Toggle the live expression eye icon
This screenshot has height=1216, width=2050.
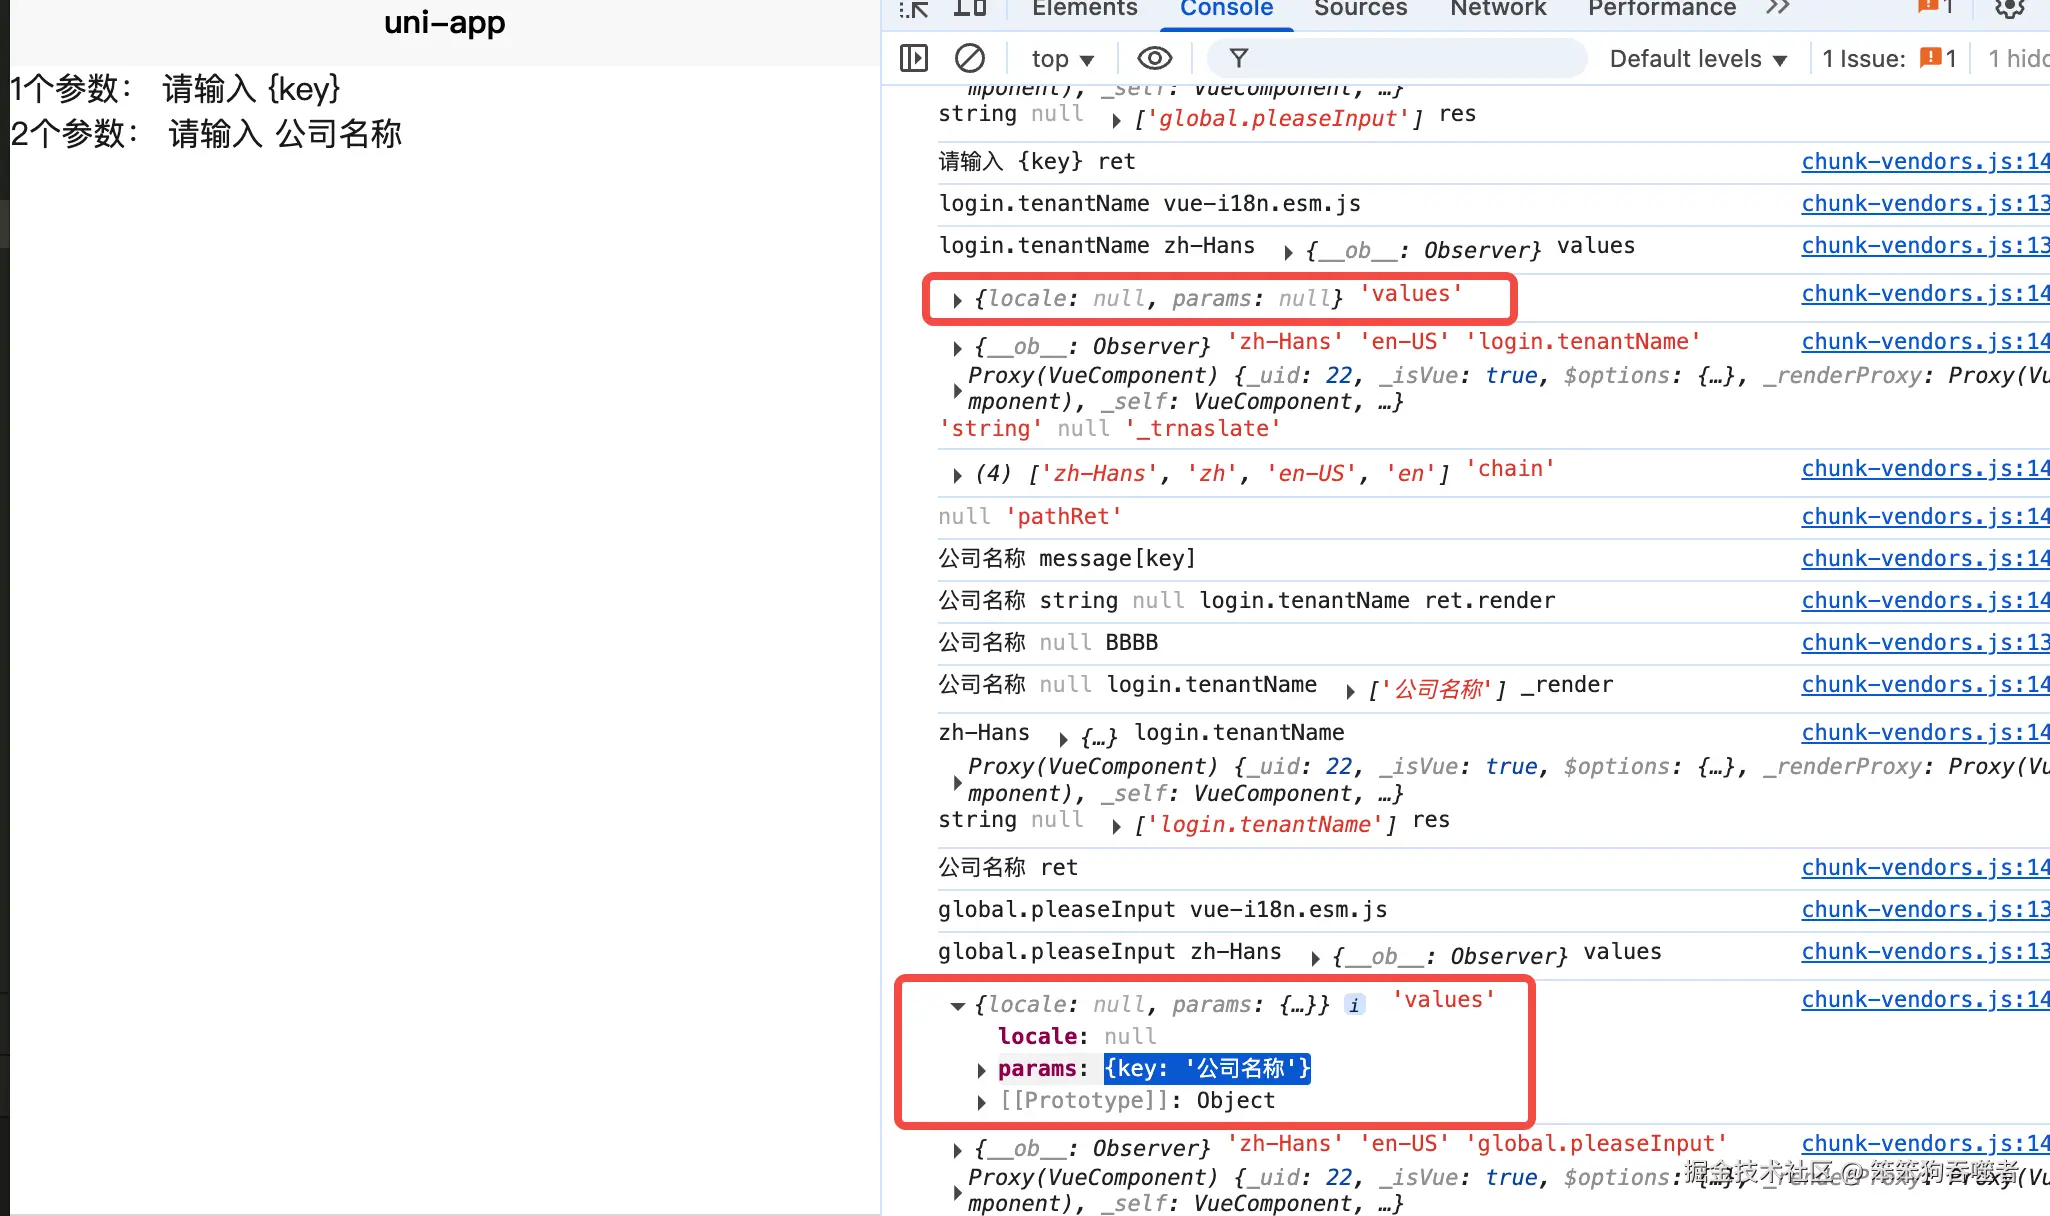click(x=1154, y=58)
